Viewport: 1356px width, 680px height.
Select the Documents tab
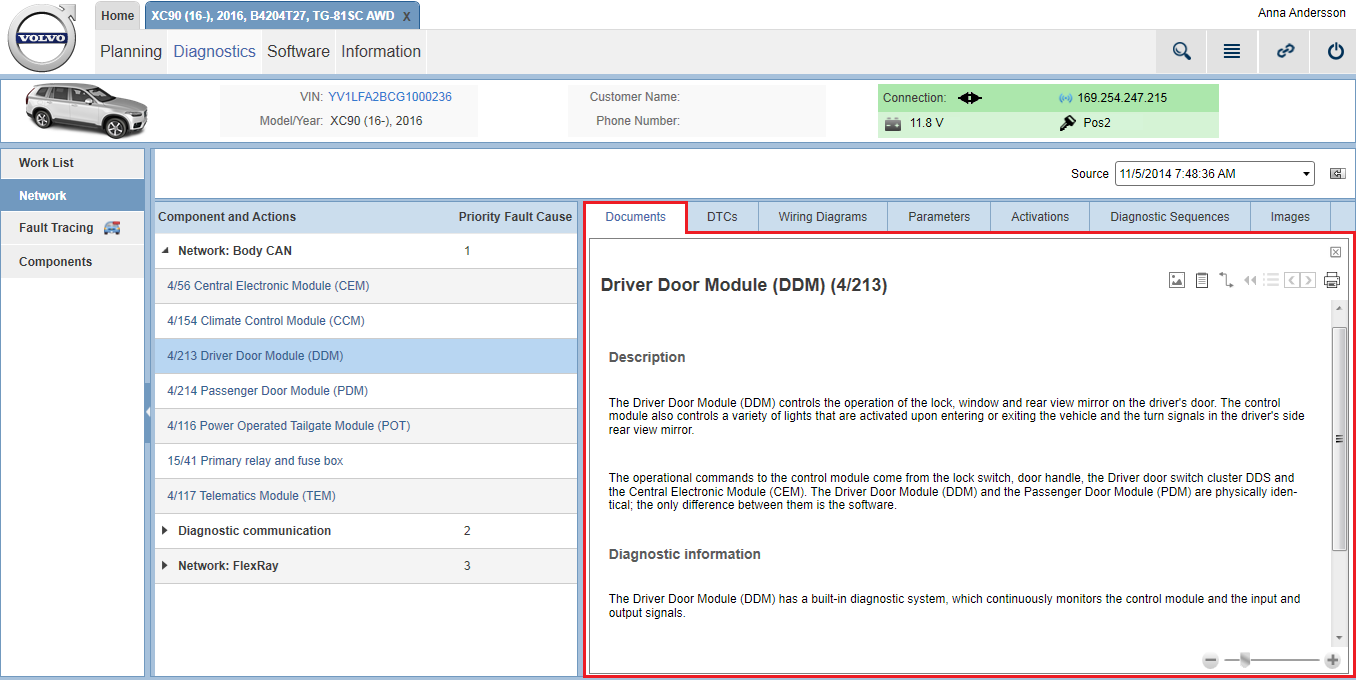click(636, 217)
